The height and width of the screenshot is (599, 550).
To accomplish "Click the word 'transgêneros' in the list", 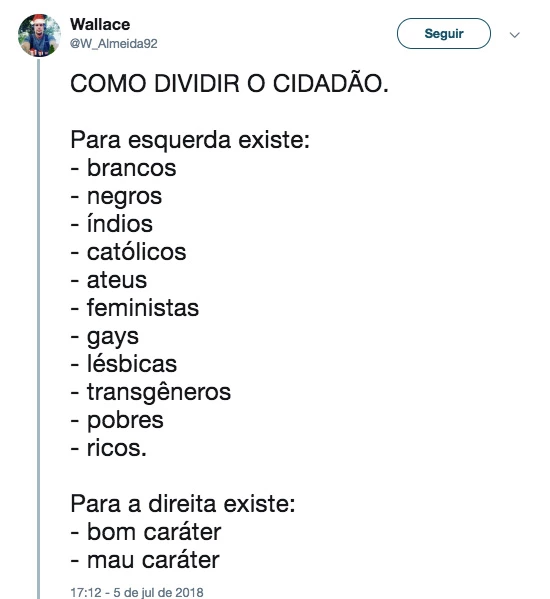I will point(159,392).
